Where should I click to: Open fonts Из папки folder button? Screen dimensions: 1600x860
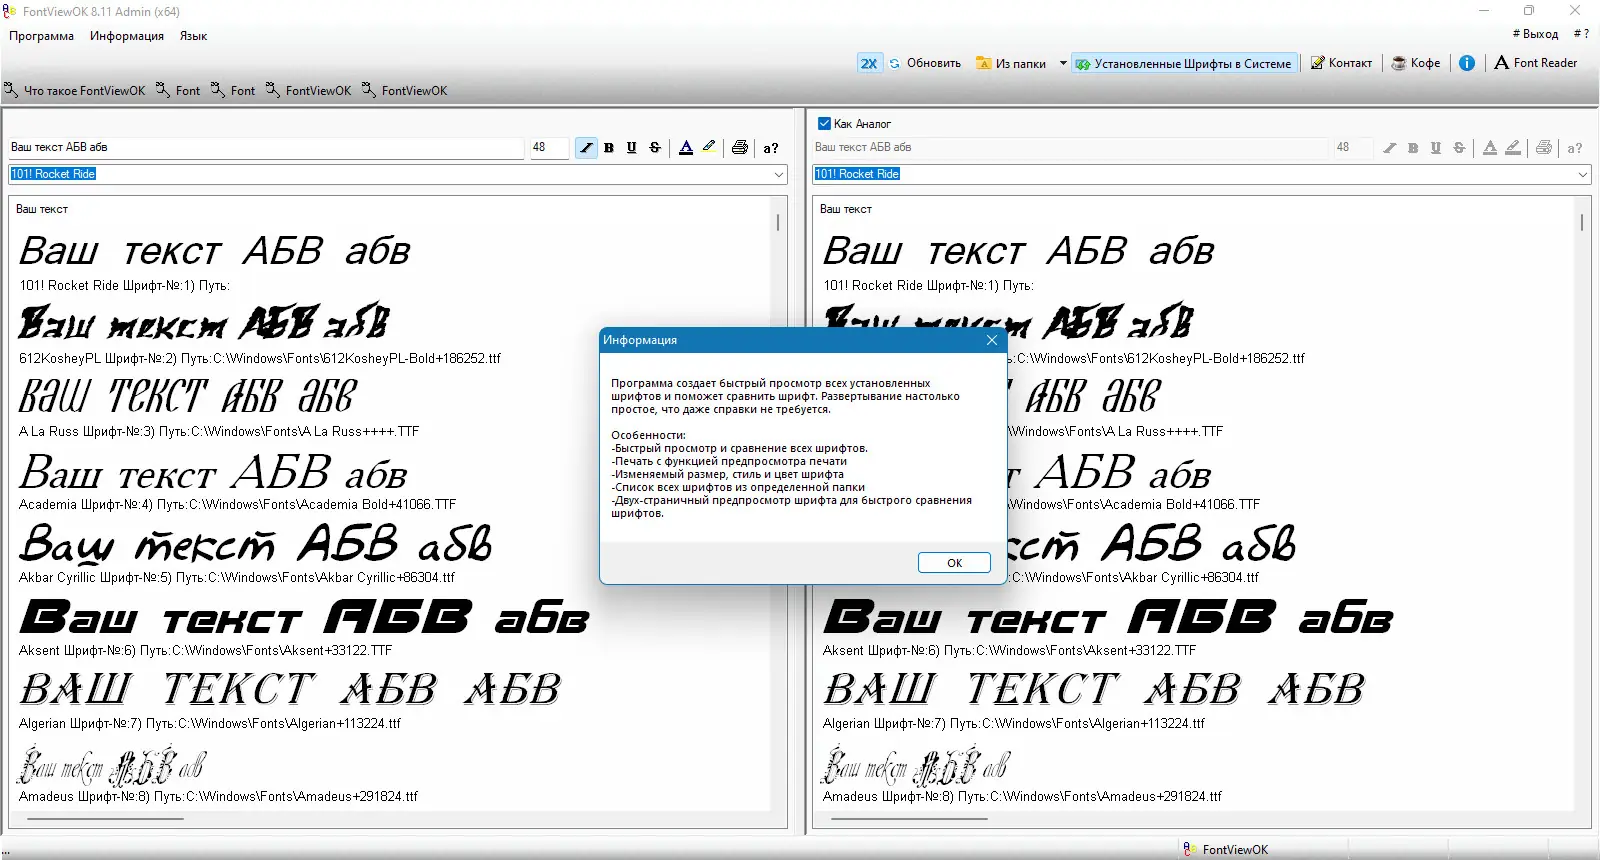click(x=1011, y=63)
